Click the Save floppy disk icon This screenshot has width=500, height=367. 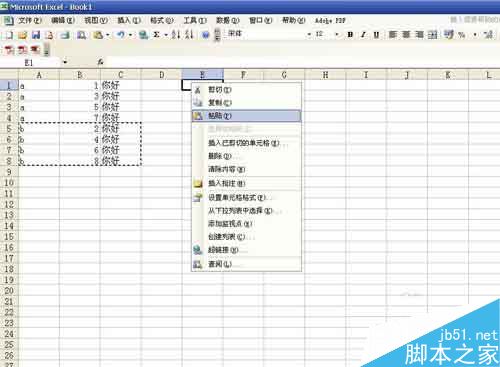click(36, 35)
